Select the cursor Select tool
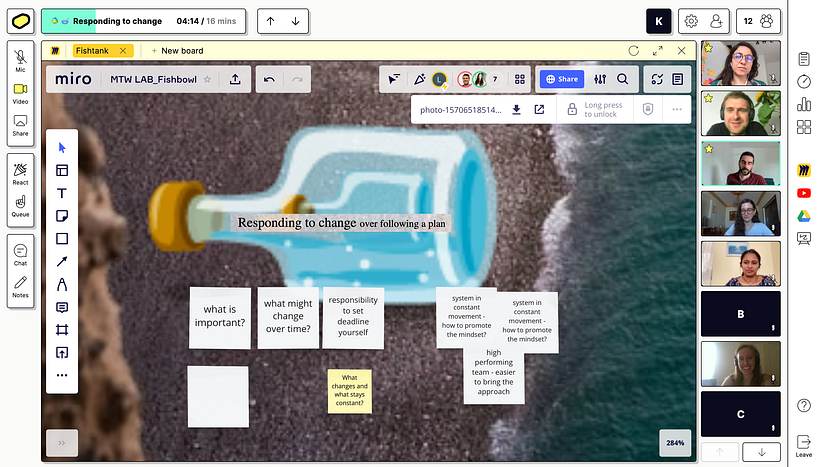Screen dimensions: 820x467 [62, 148]
